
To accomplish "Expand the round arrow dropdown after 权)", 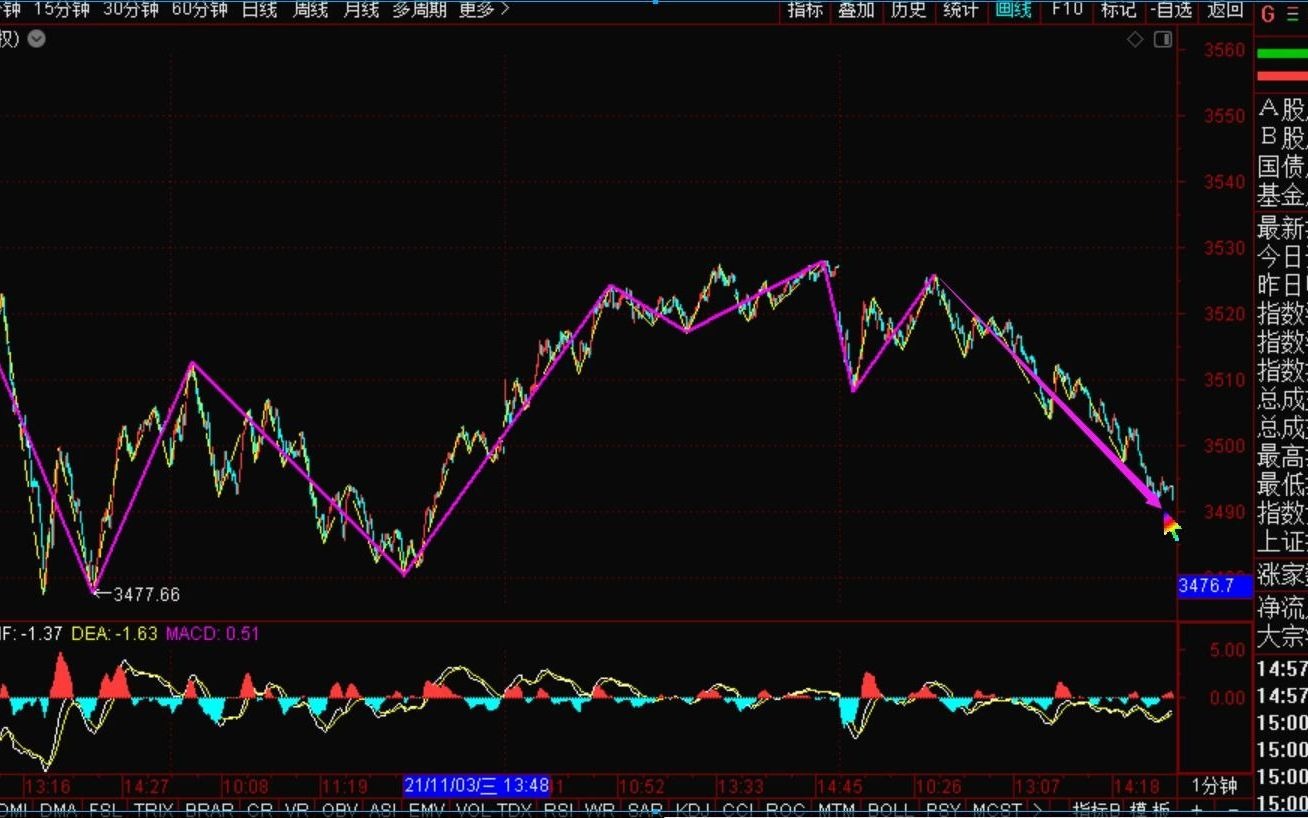I will (x=37, y=39).
